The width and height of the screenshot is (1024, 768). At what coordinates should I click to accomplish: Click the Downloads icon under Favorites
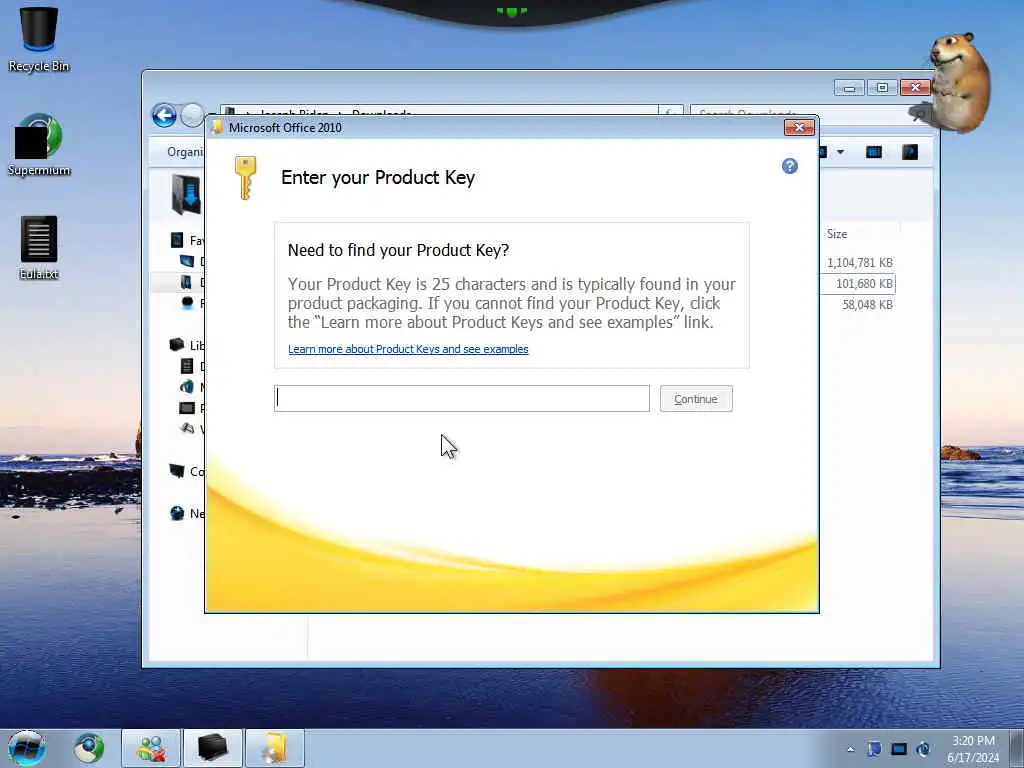tap(187, 282)
